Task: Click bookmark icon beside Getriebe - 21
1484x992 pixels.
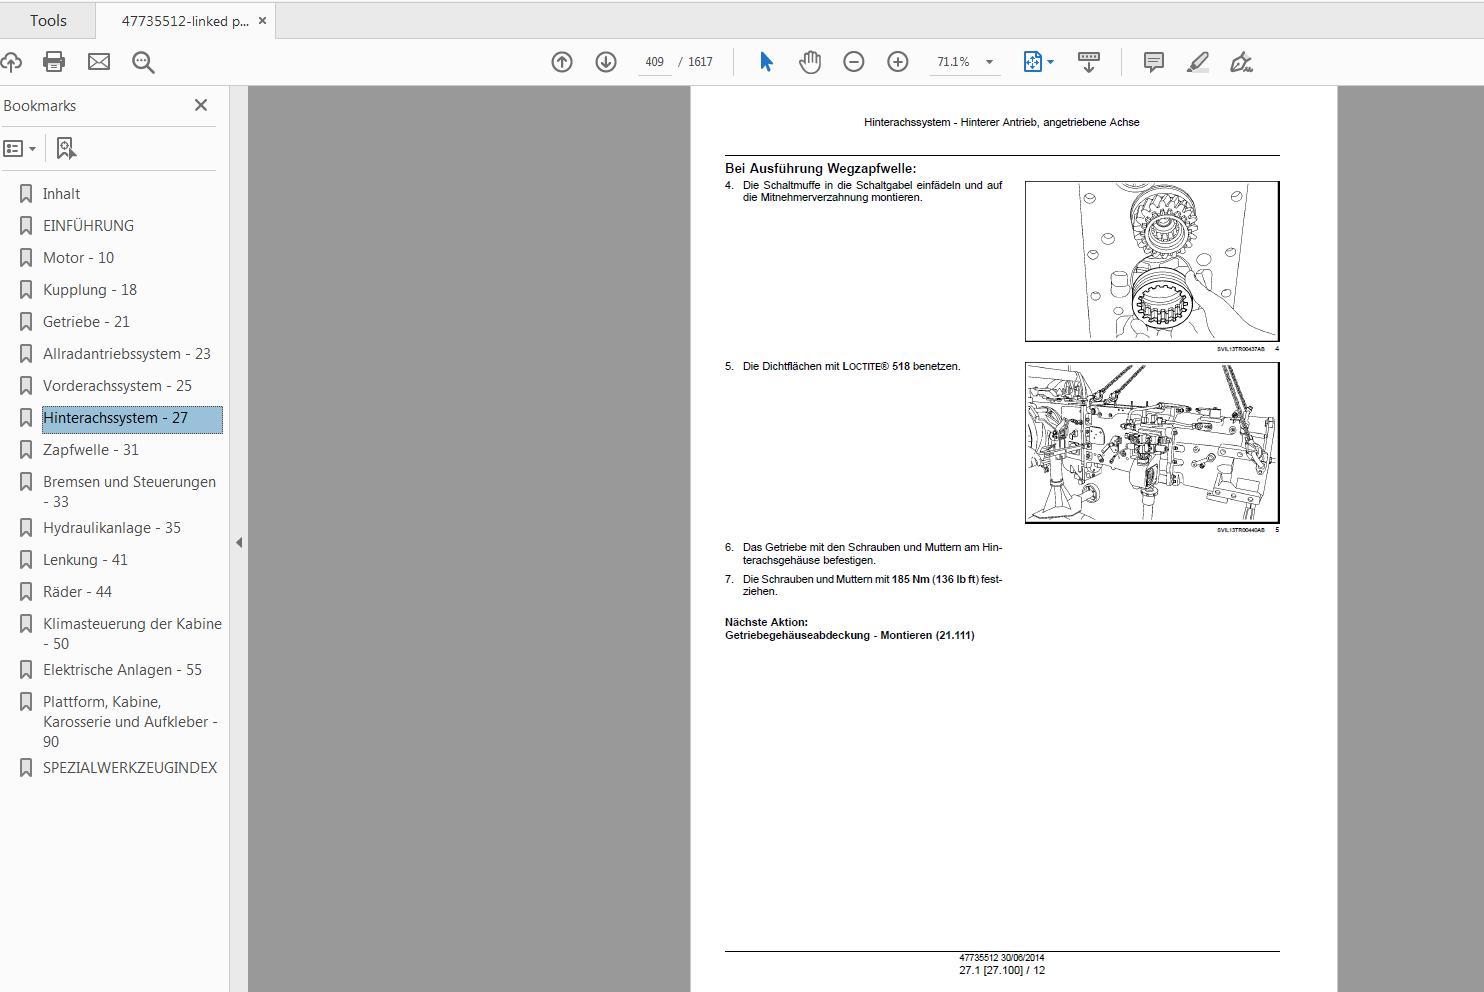Action: [x=26, y=322]
